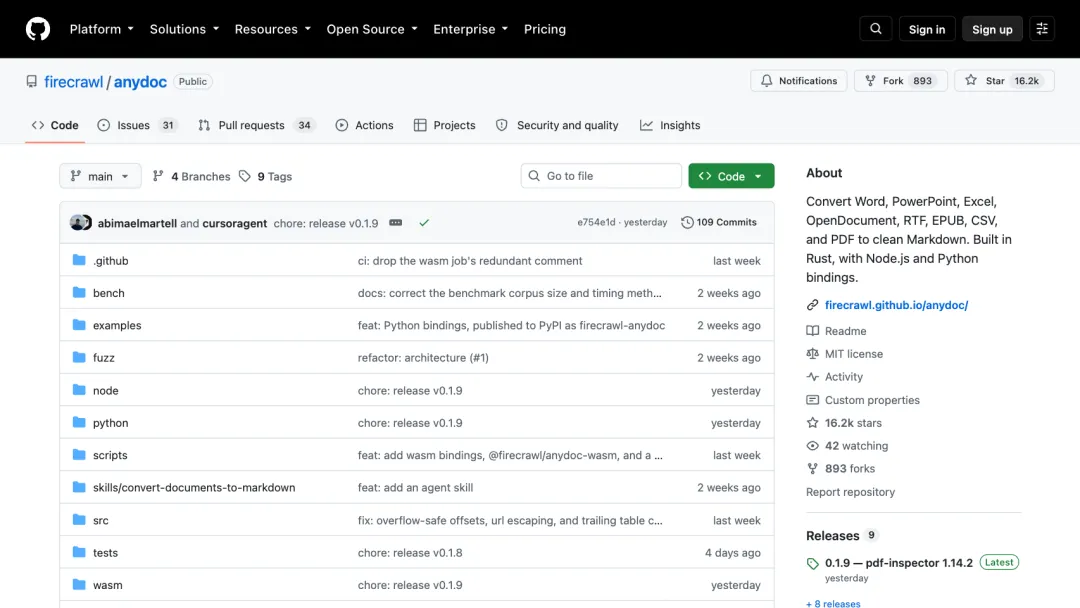Viewport: 1080px width, 608px height.
Task: Open the search magnifier in header
Action: pos(875,29)
